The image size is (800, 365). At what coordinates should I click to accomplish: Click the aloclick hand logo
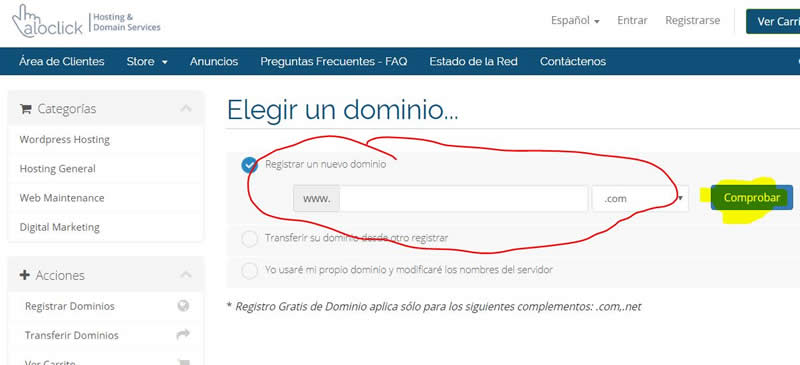(x=47, y=20)
